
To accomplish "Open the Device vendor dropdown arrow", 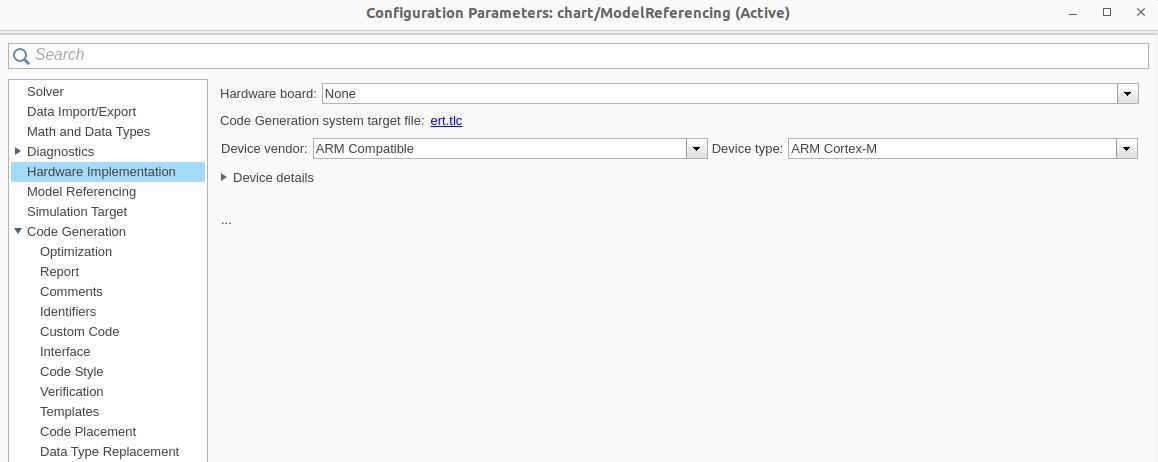I will pyautogui.click(x=696, y=148).
